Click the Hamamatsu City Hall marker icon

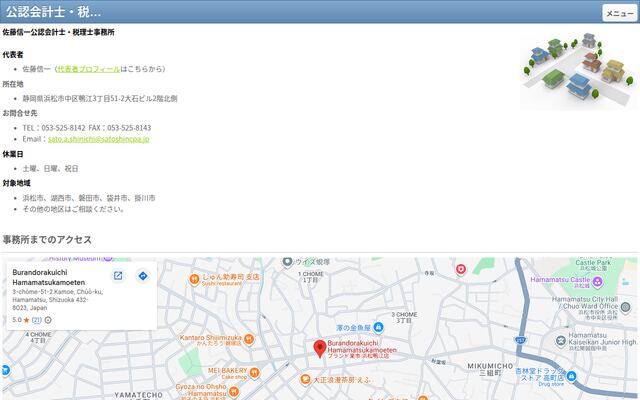click(625, 307)
